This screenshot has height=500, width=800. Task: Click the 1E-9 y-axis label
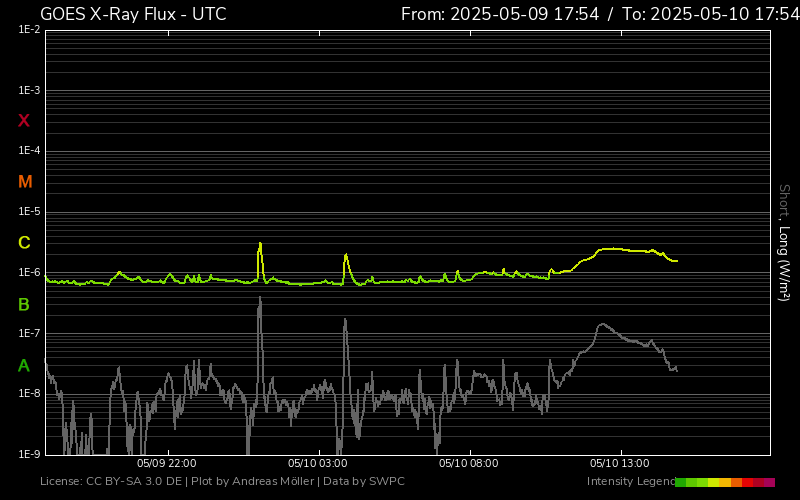click(x=29, y=454)
